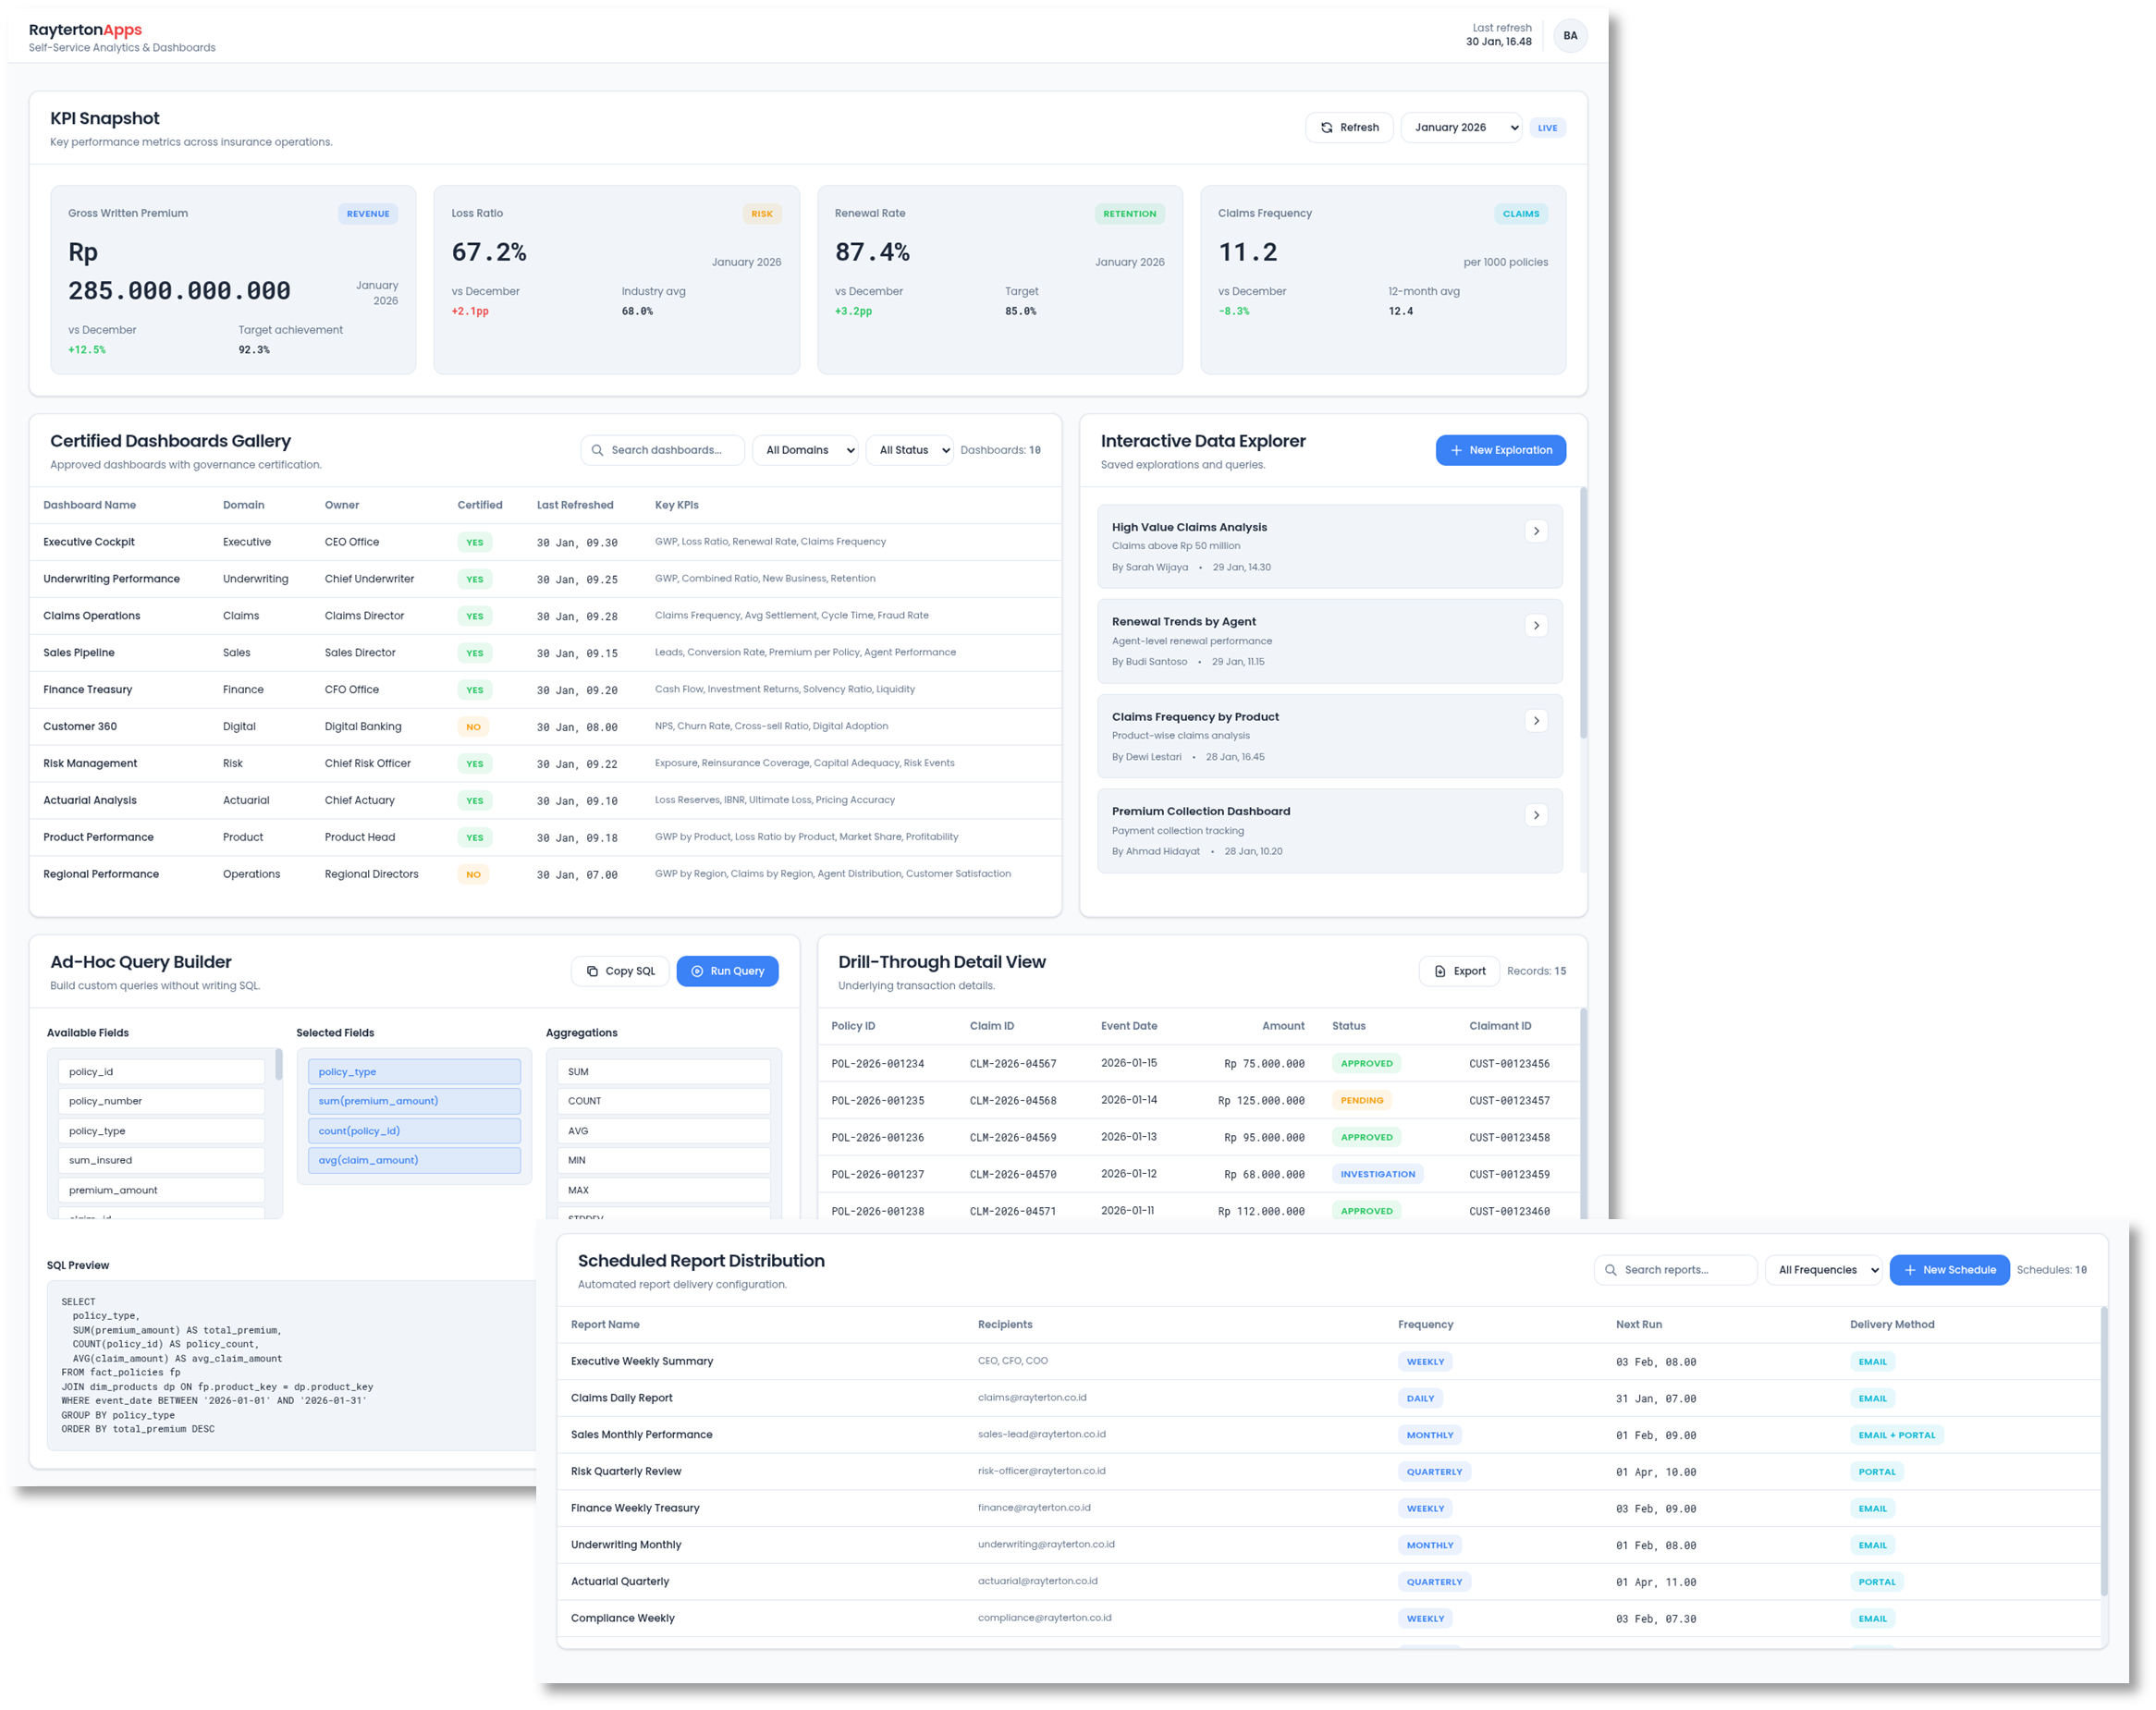The height and width of the screenshot is (1710, 2156).
Task: Click the Copy SQL clipboard icon
Action: tap(592, 971)
